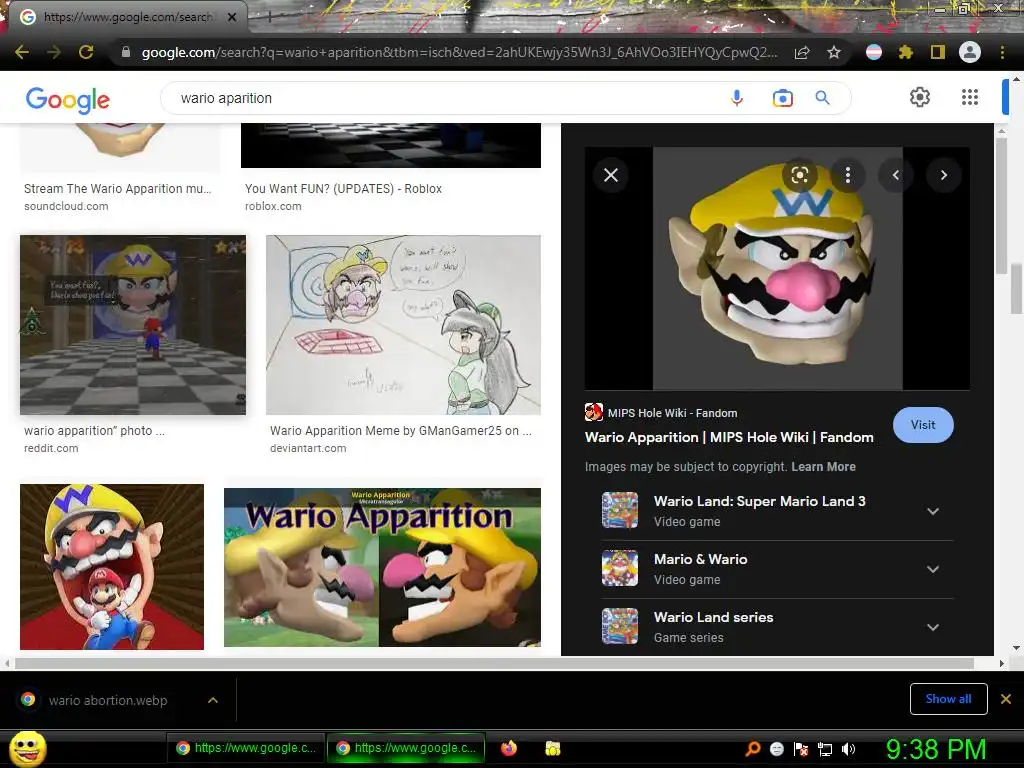
Task: Close the Google search browser tab
Action: (x=232, y=17)
